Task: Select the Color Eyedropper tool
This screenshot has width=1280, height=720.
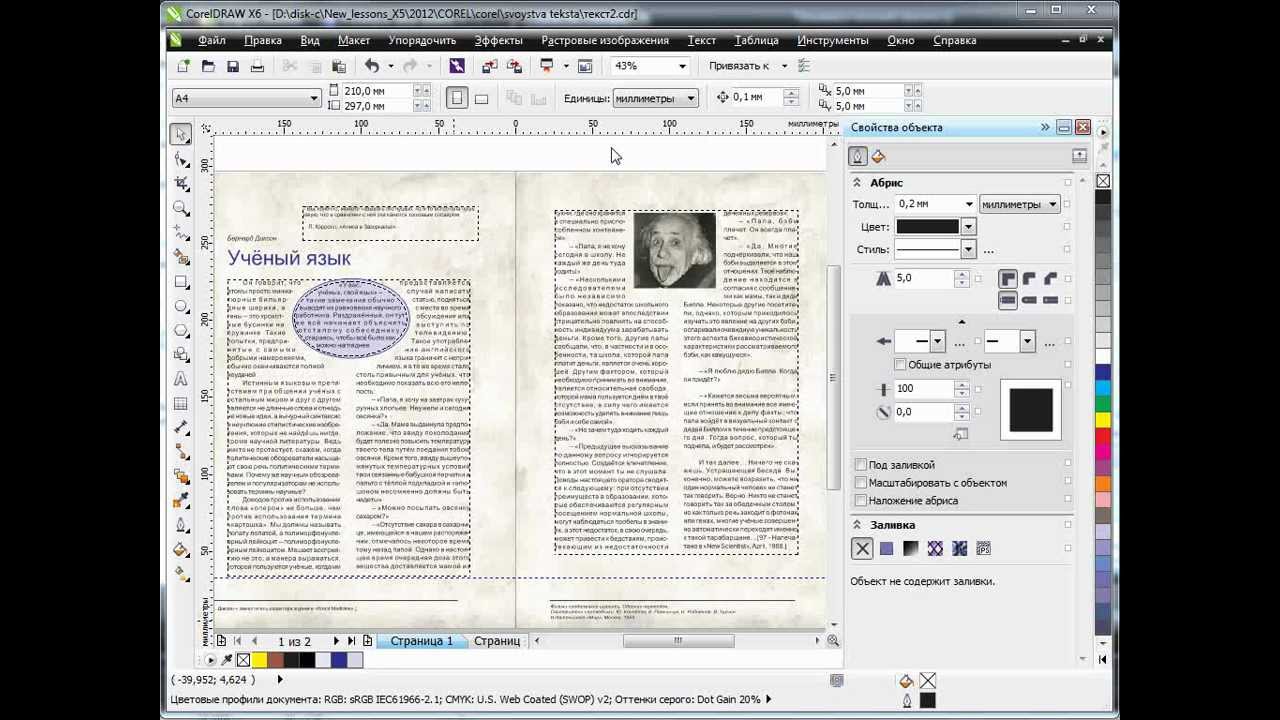Action: click(181, 500)
